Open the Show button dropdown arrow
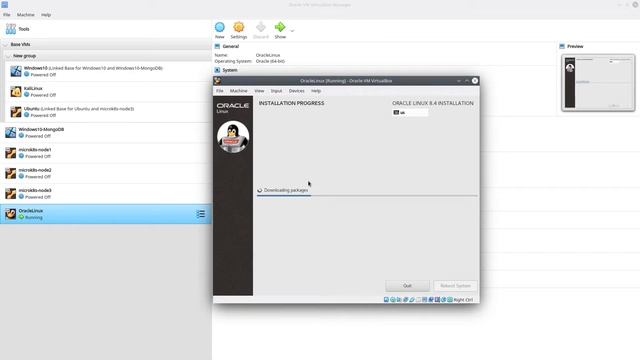Viewport: 640px width, 360px height. click(x=292, y=31)
